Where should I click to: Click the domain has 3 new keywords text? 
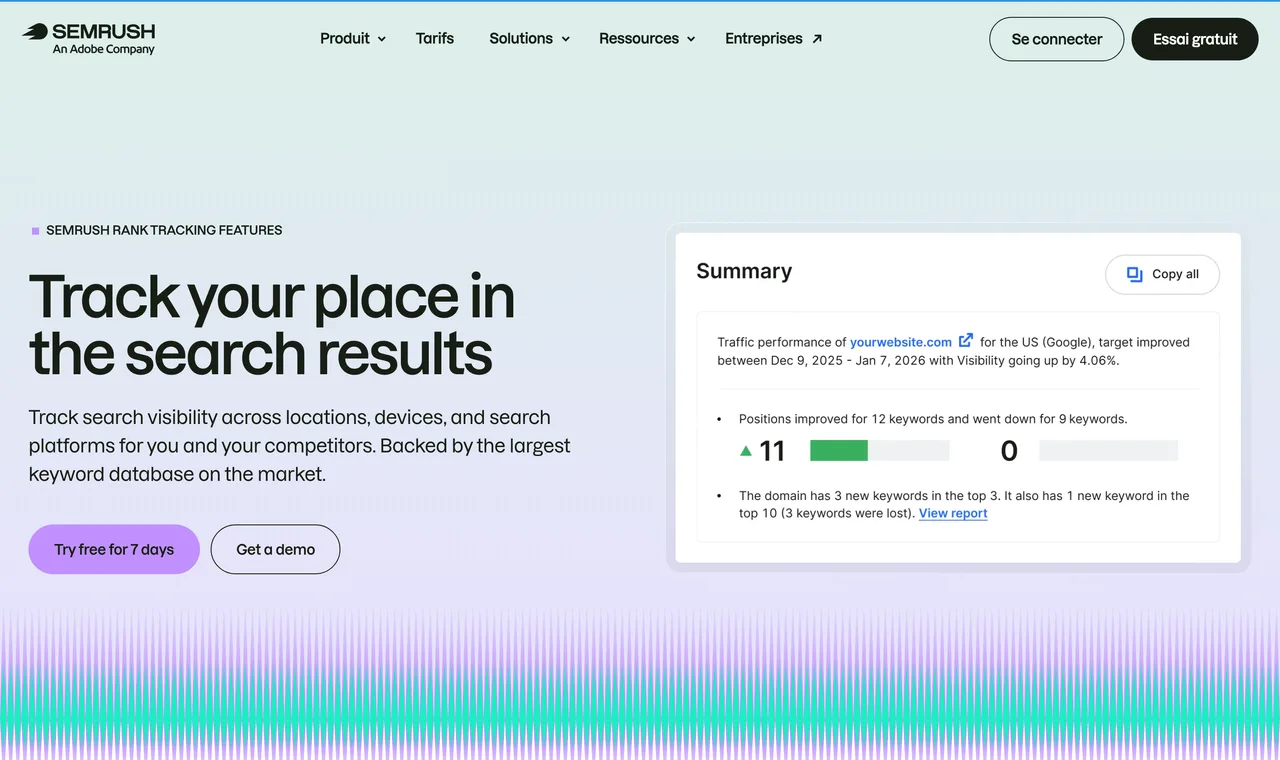pos(964,504)
